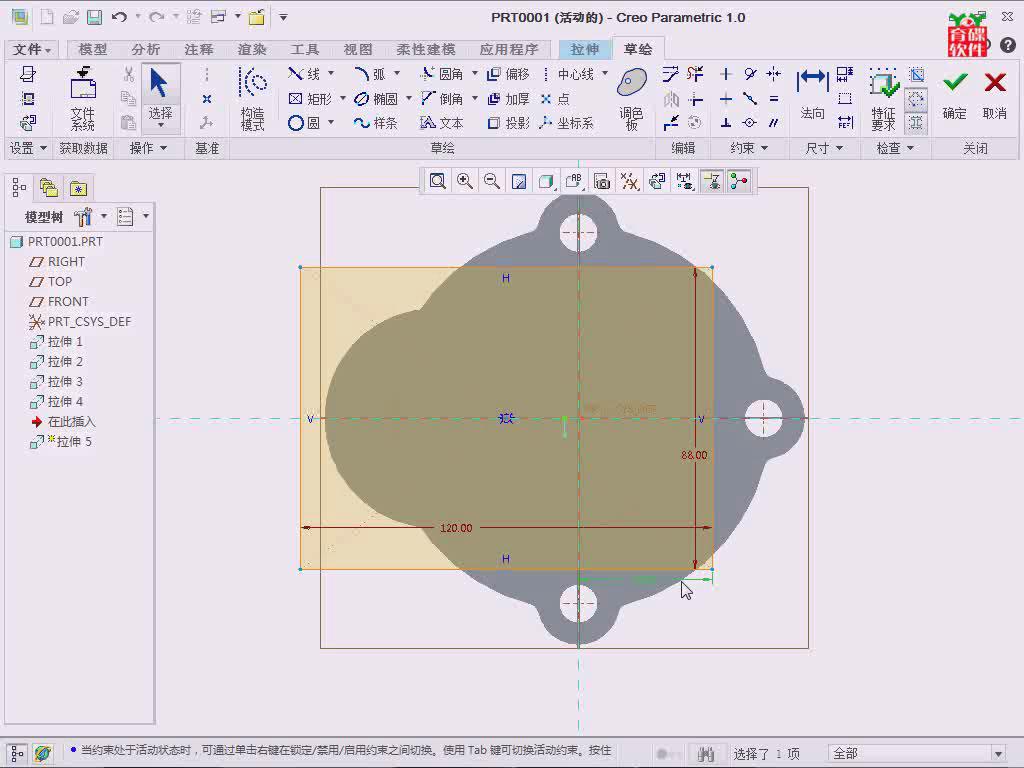The height and width of the screenshot is (768, 1024).
Task: Switch to the Analysis (分析) tab
Action: (x=146, y=50)
